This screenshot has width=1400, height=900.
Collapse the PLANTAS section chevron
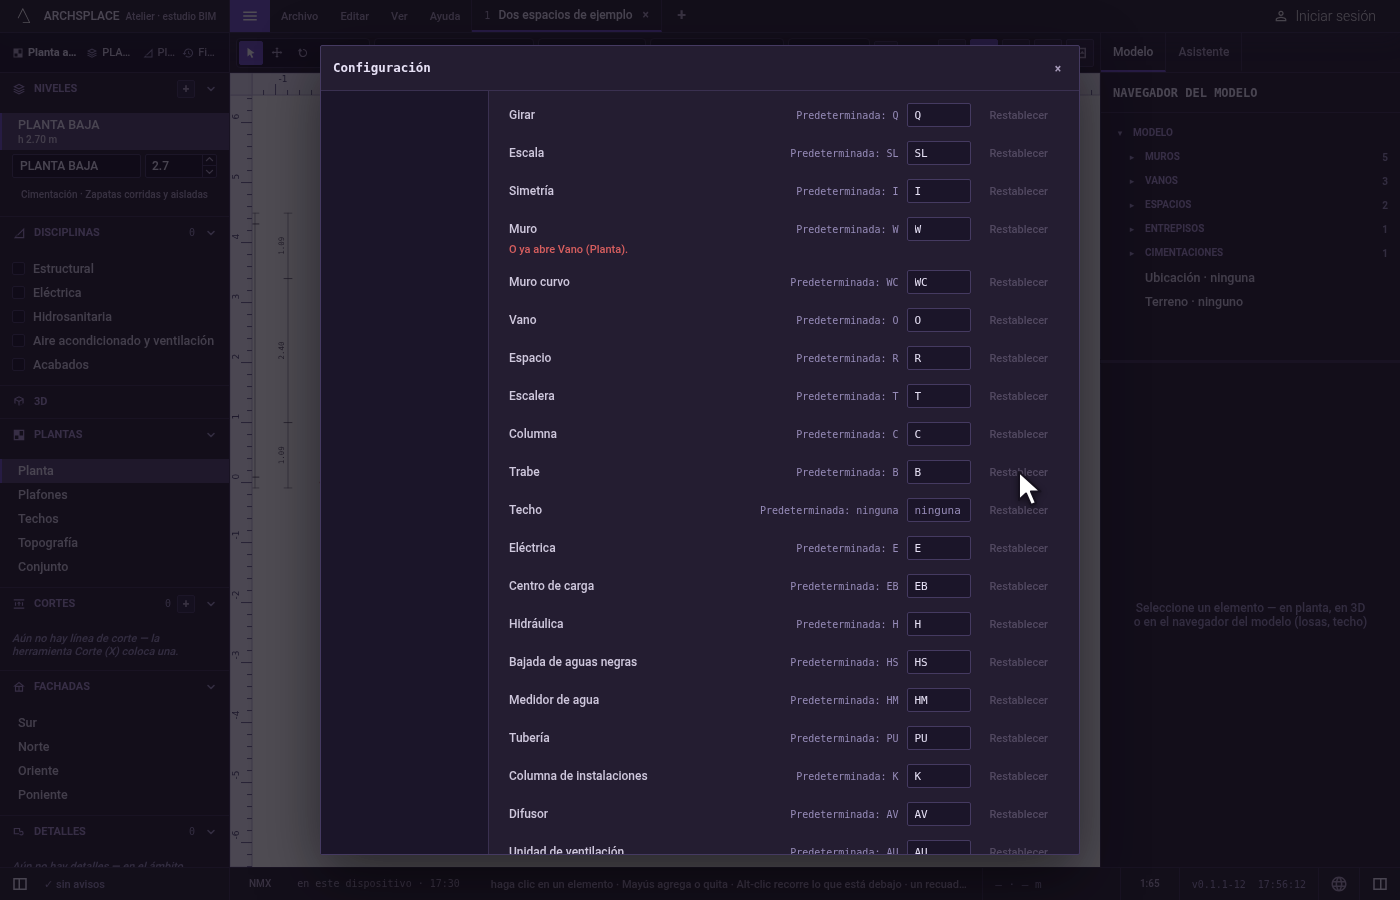211,435
